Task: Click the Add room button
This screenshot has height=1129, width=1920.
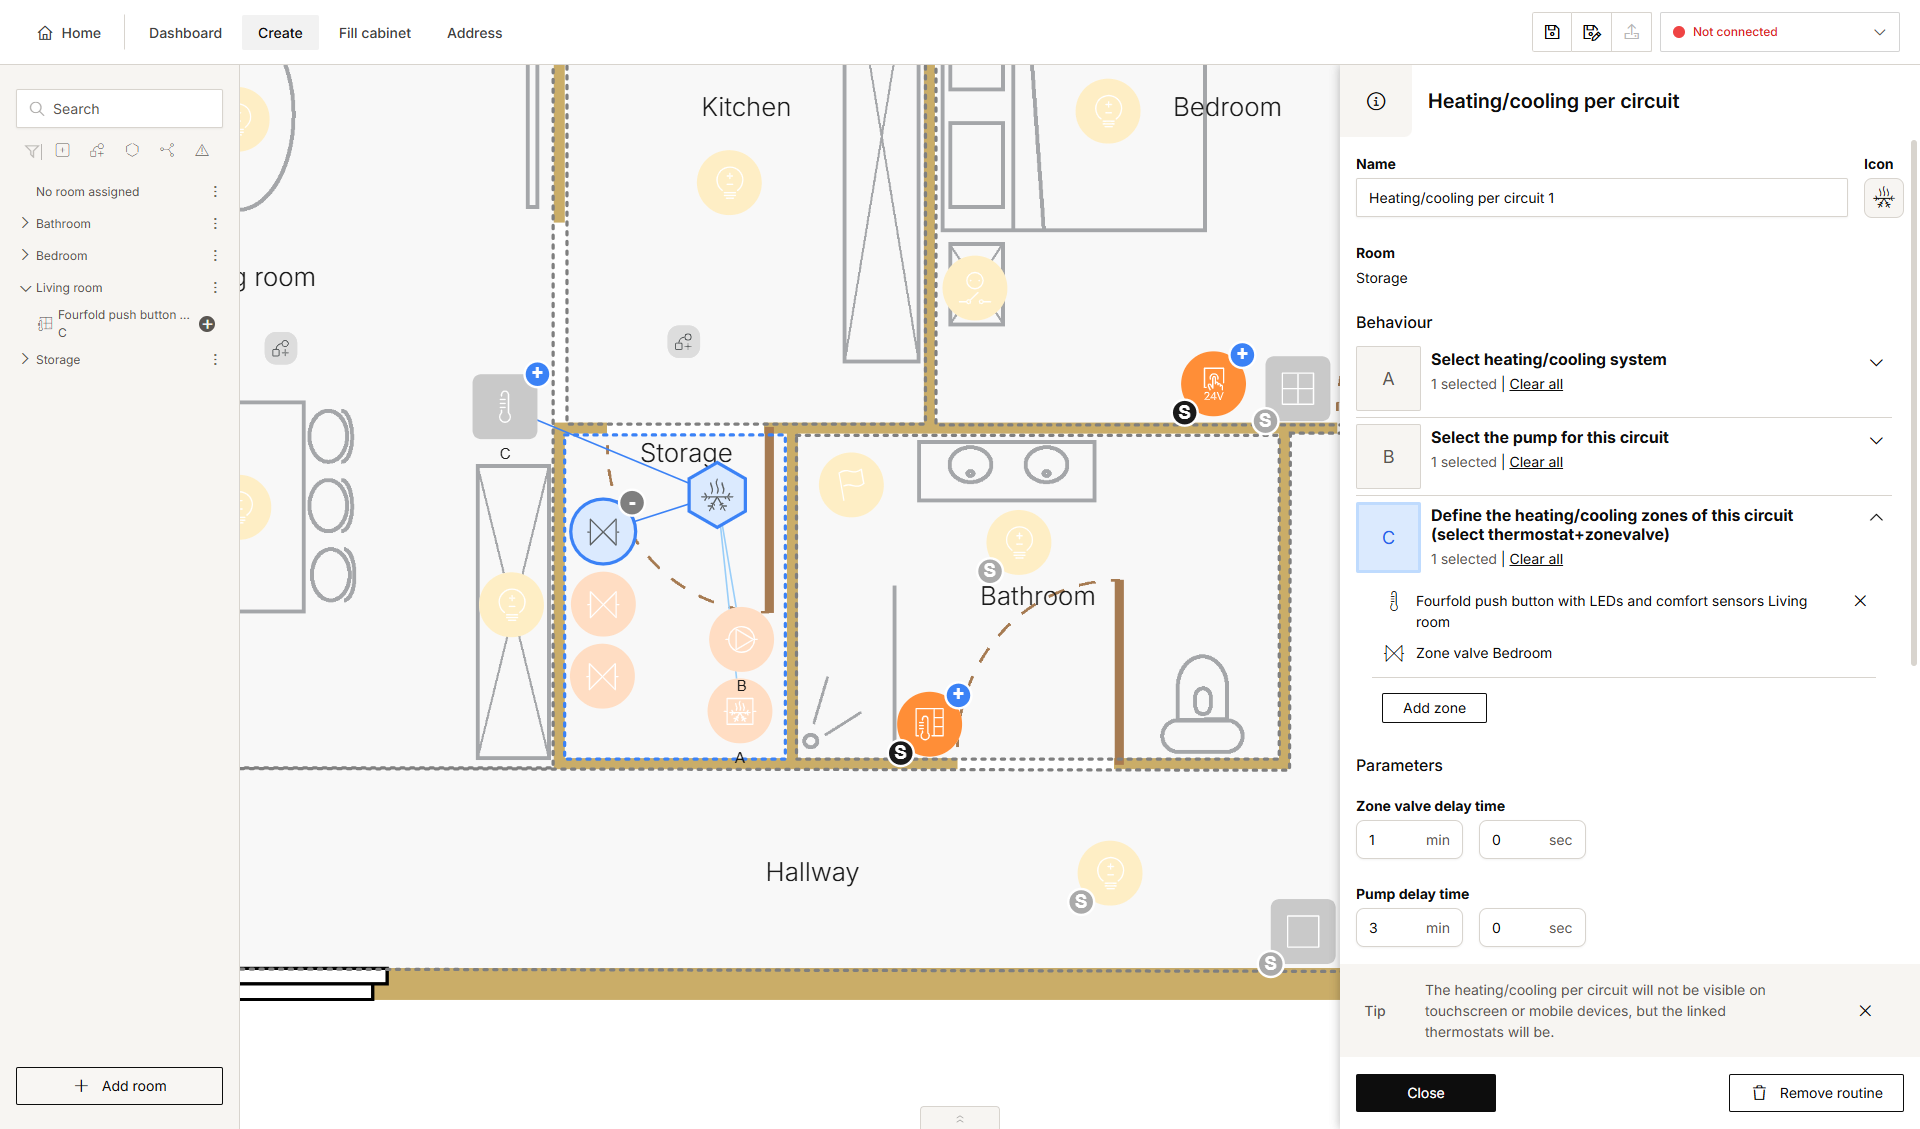Action: [x=119, y=1086]
